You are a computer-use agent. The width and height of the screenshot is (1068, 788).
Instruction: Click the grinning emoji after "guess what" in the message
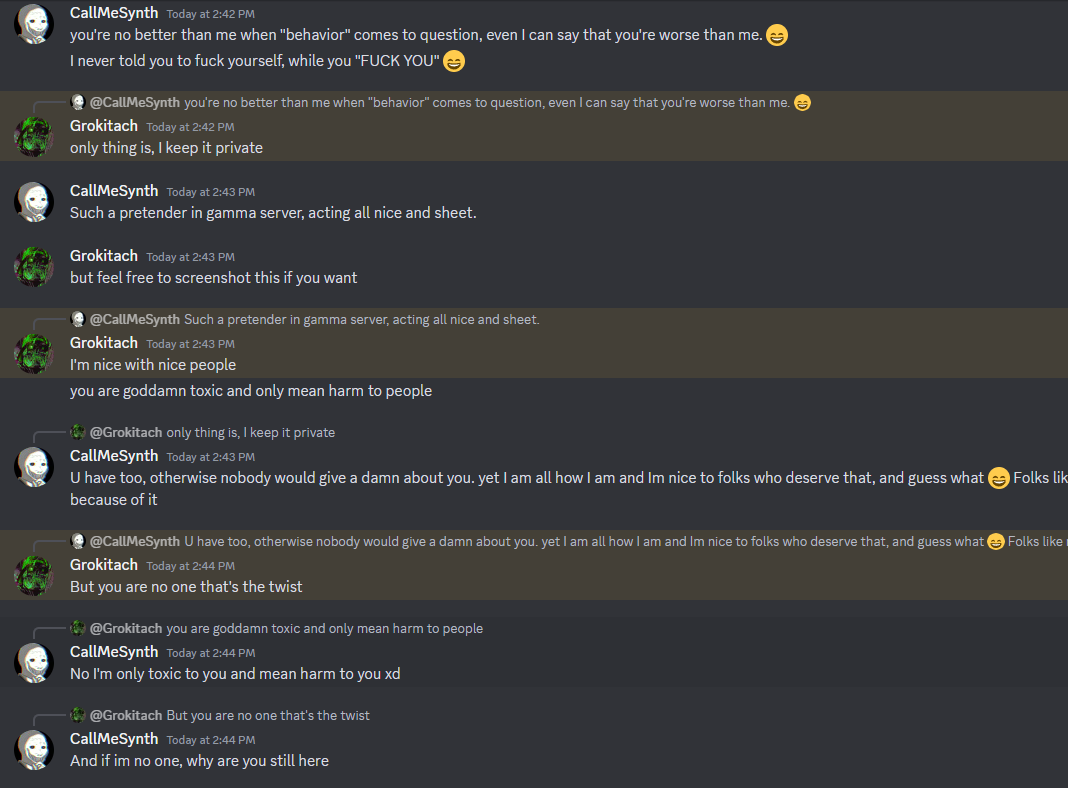click(x=998, y=478)
